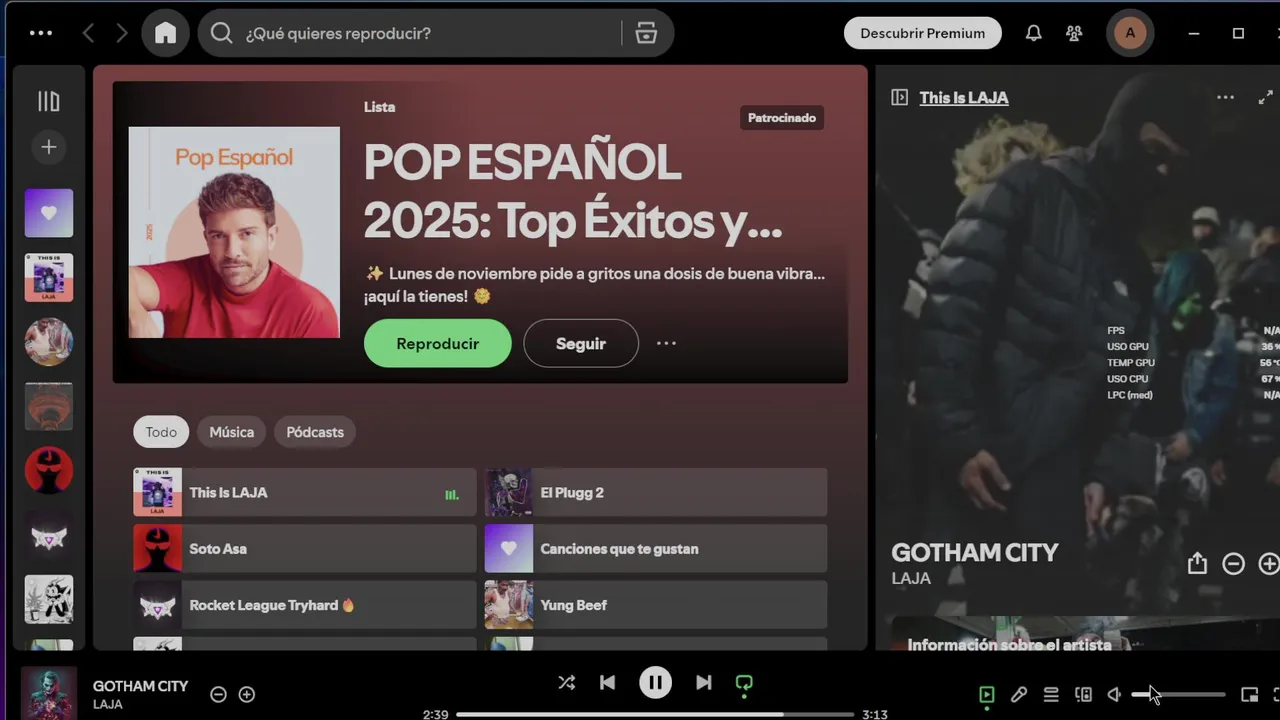
Task: Select the Música filter chip
Action: click(x=232, y=432)
